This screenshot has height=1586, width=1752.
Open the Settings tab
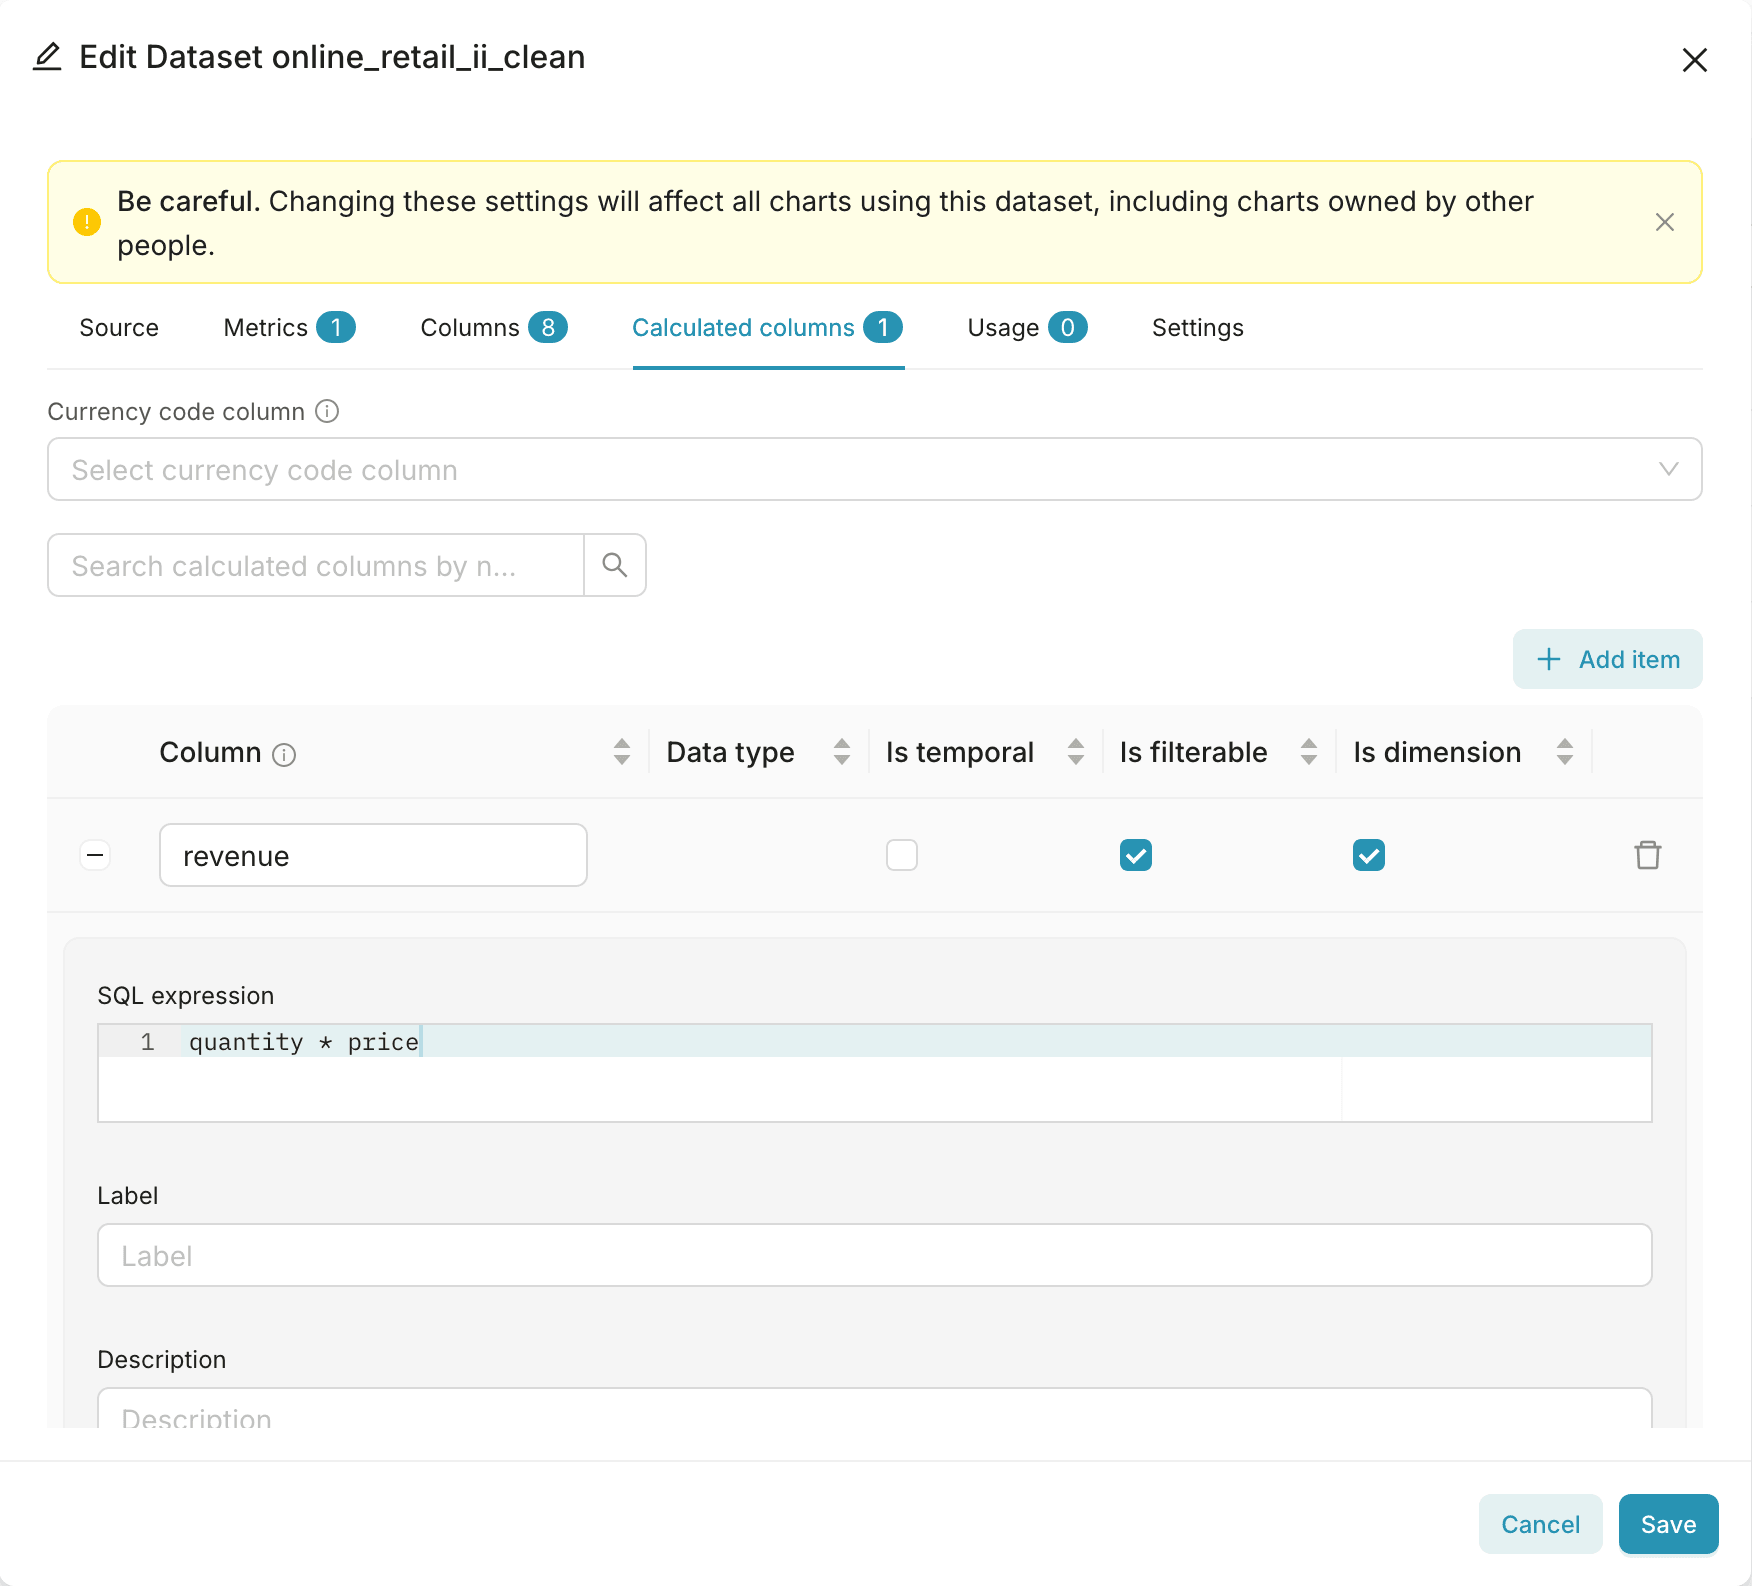pos(1198,328)
